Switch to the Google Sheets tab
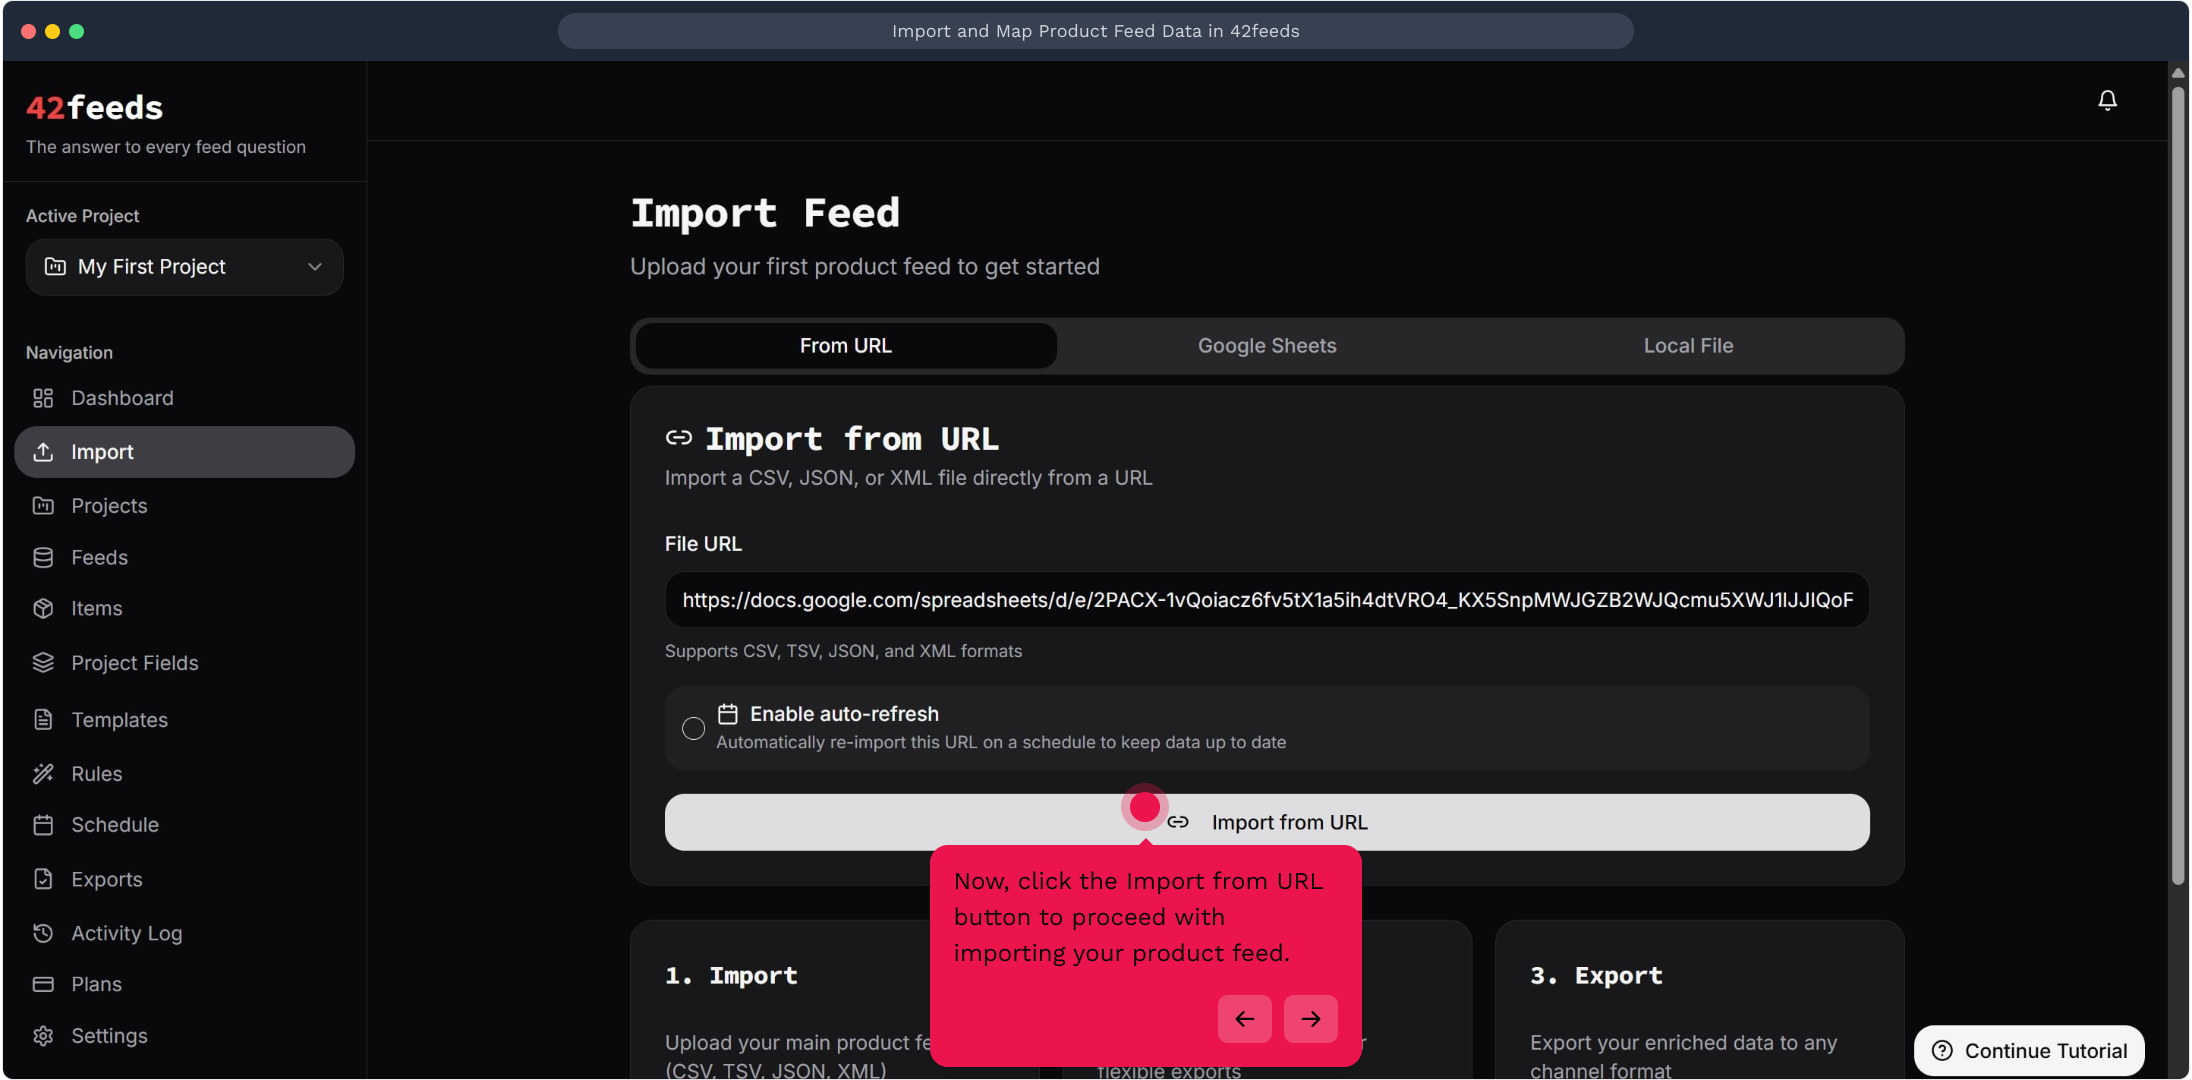Image resolution: width=2192 pixels, height=1080 pixels. pyautogui.click(x=1266, y=346)
